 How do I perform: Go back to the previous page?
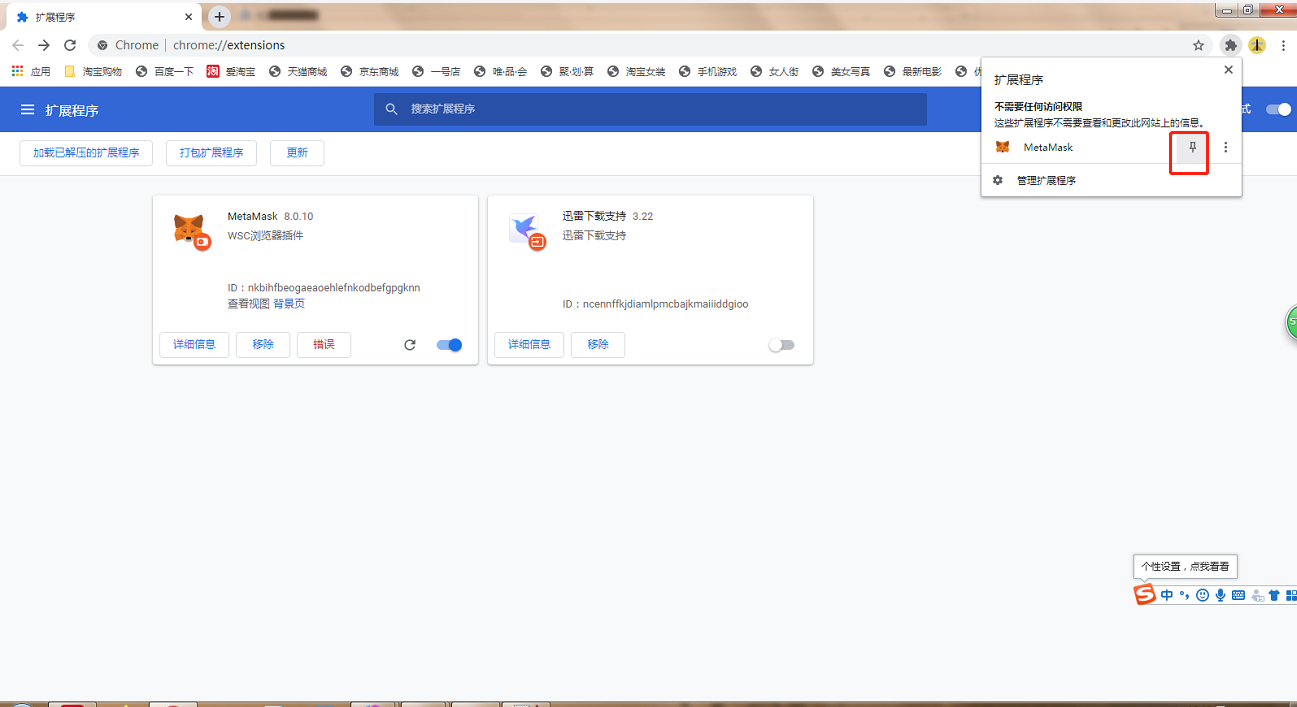click(x=18, y=45)
